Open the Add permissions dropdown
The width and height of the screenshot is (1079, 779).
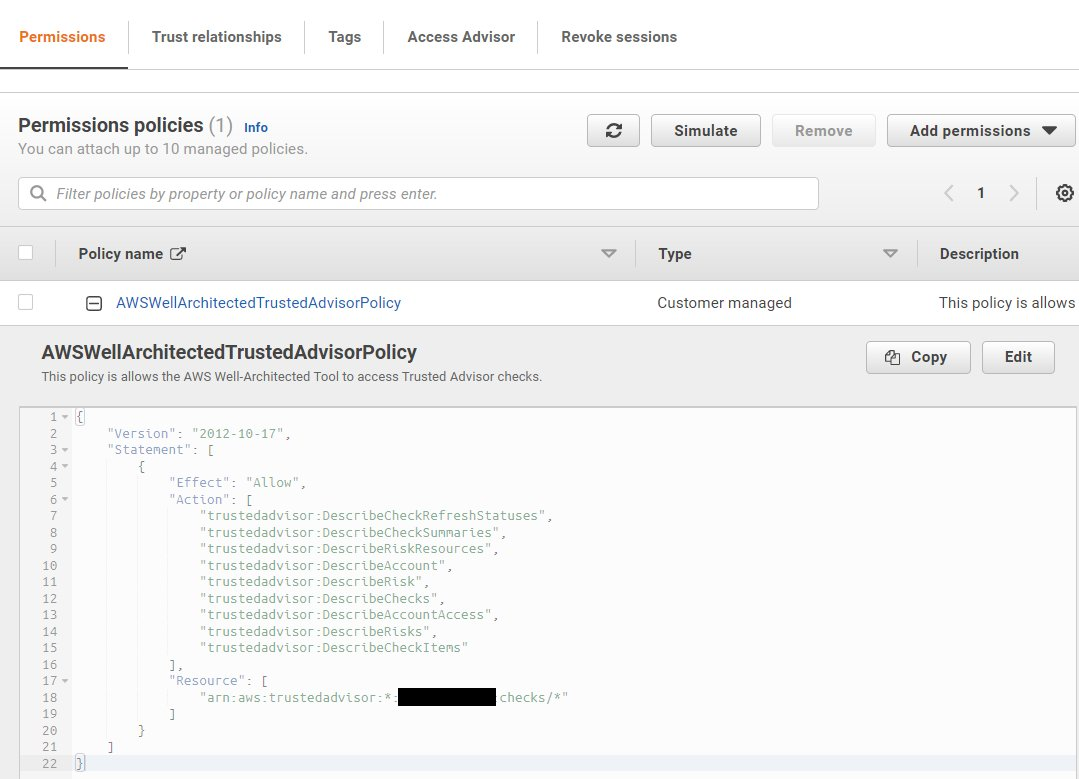(981, 131)
